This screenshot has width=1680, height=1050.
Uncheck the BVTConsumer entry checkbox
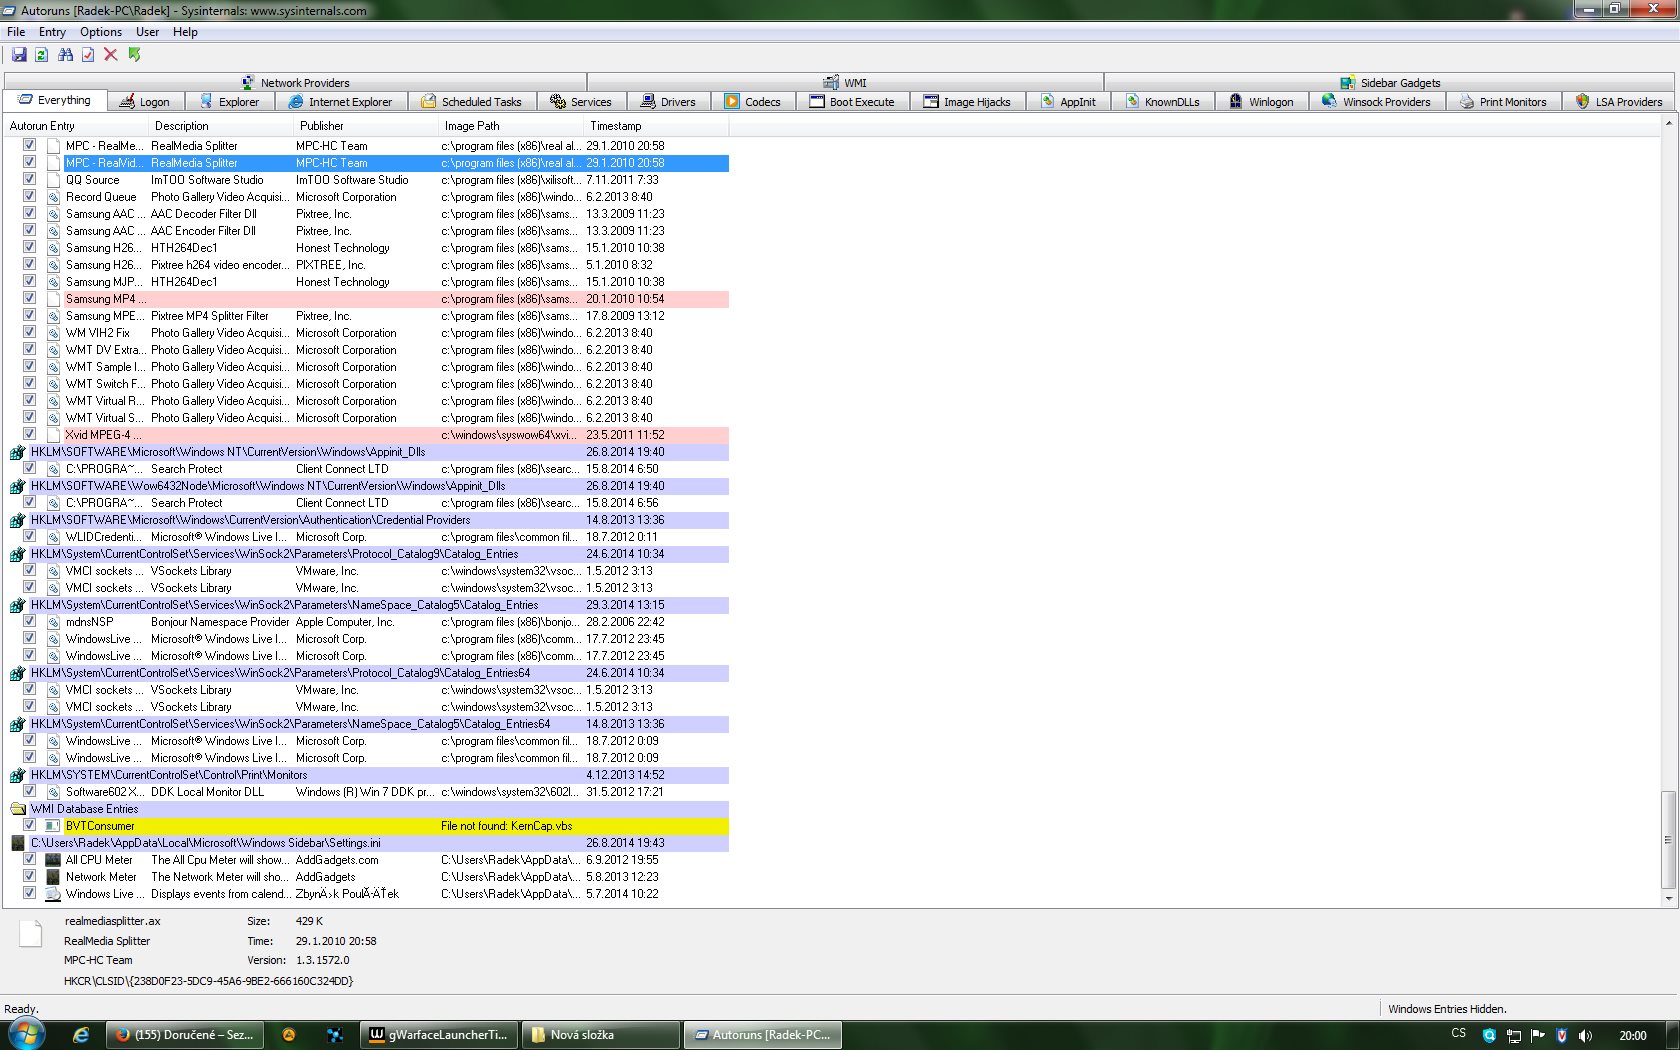30,826
